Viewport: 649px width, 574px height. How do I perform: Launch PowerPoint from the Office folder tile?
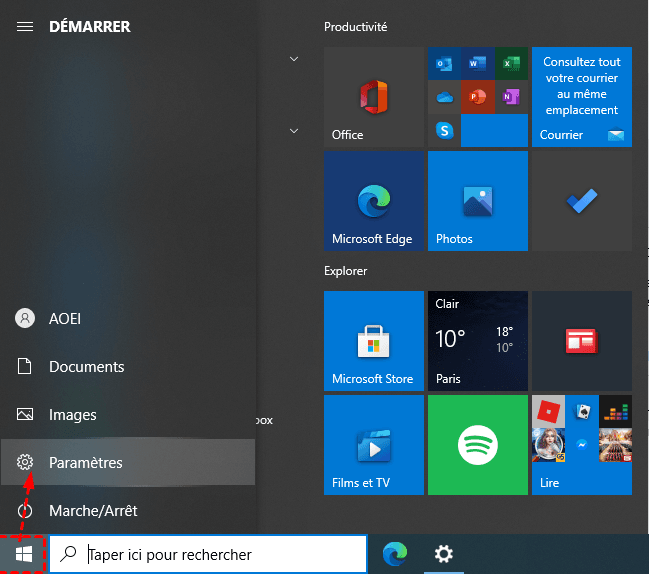pos(478,97)
